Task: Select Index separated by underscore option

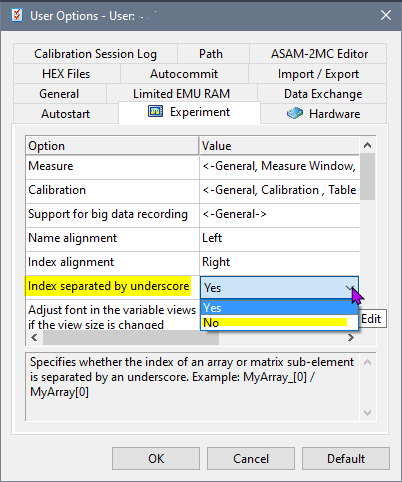Action: (x=112, y=286)
